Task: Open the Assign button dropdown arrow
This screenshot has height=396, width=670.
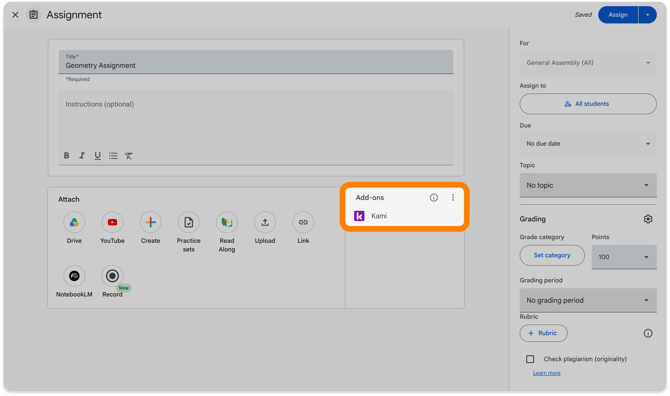Action: (647, 15)
